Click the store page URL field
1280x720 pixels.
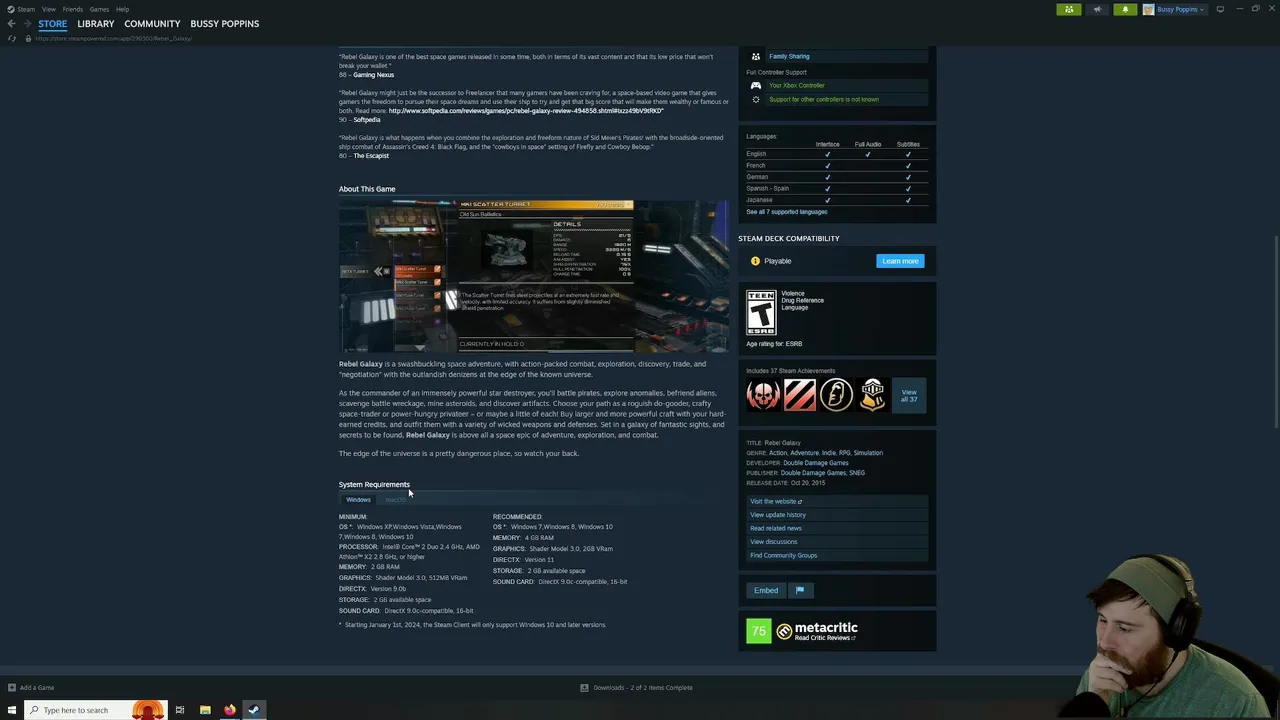113,38
